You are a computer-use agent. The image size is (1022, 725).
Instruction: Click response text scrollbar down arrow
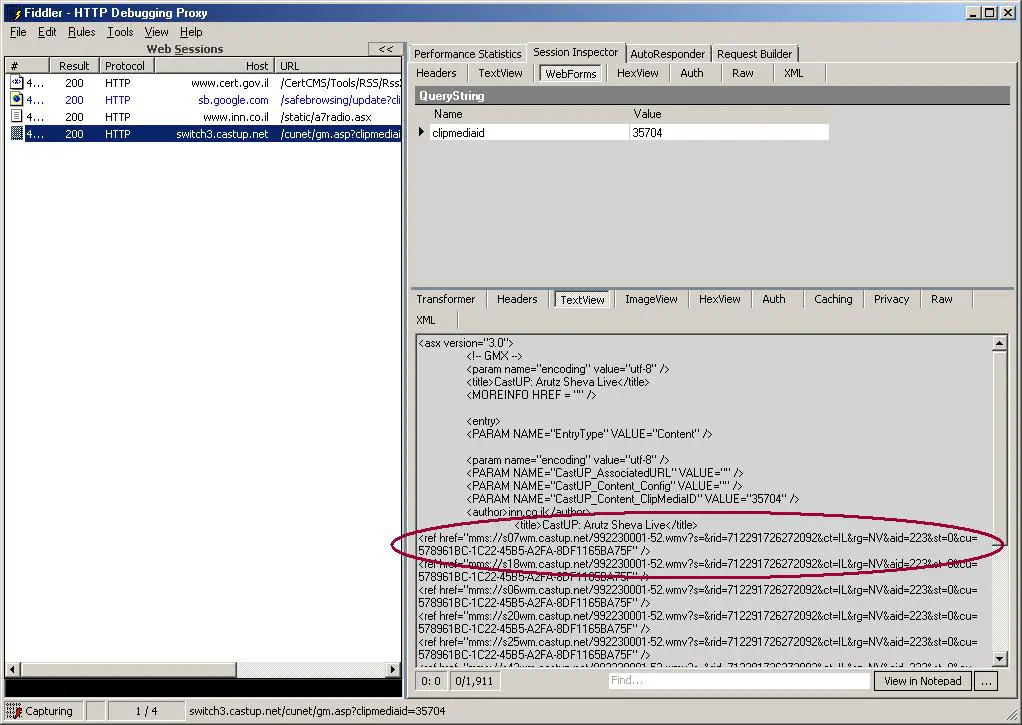point(999,658)
